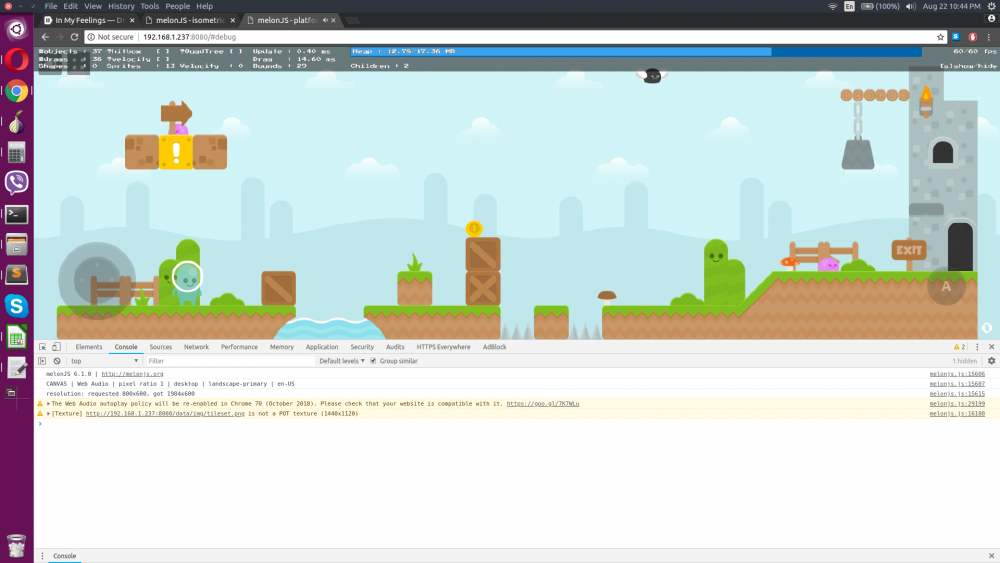Open the Audits tab
This screenshot has height=563, width=1000.
coord(395,347)
